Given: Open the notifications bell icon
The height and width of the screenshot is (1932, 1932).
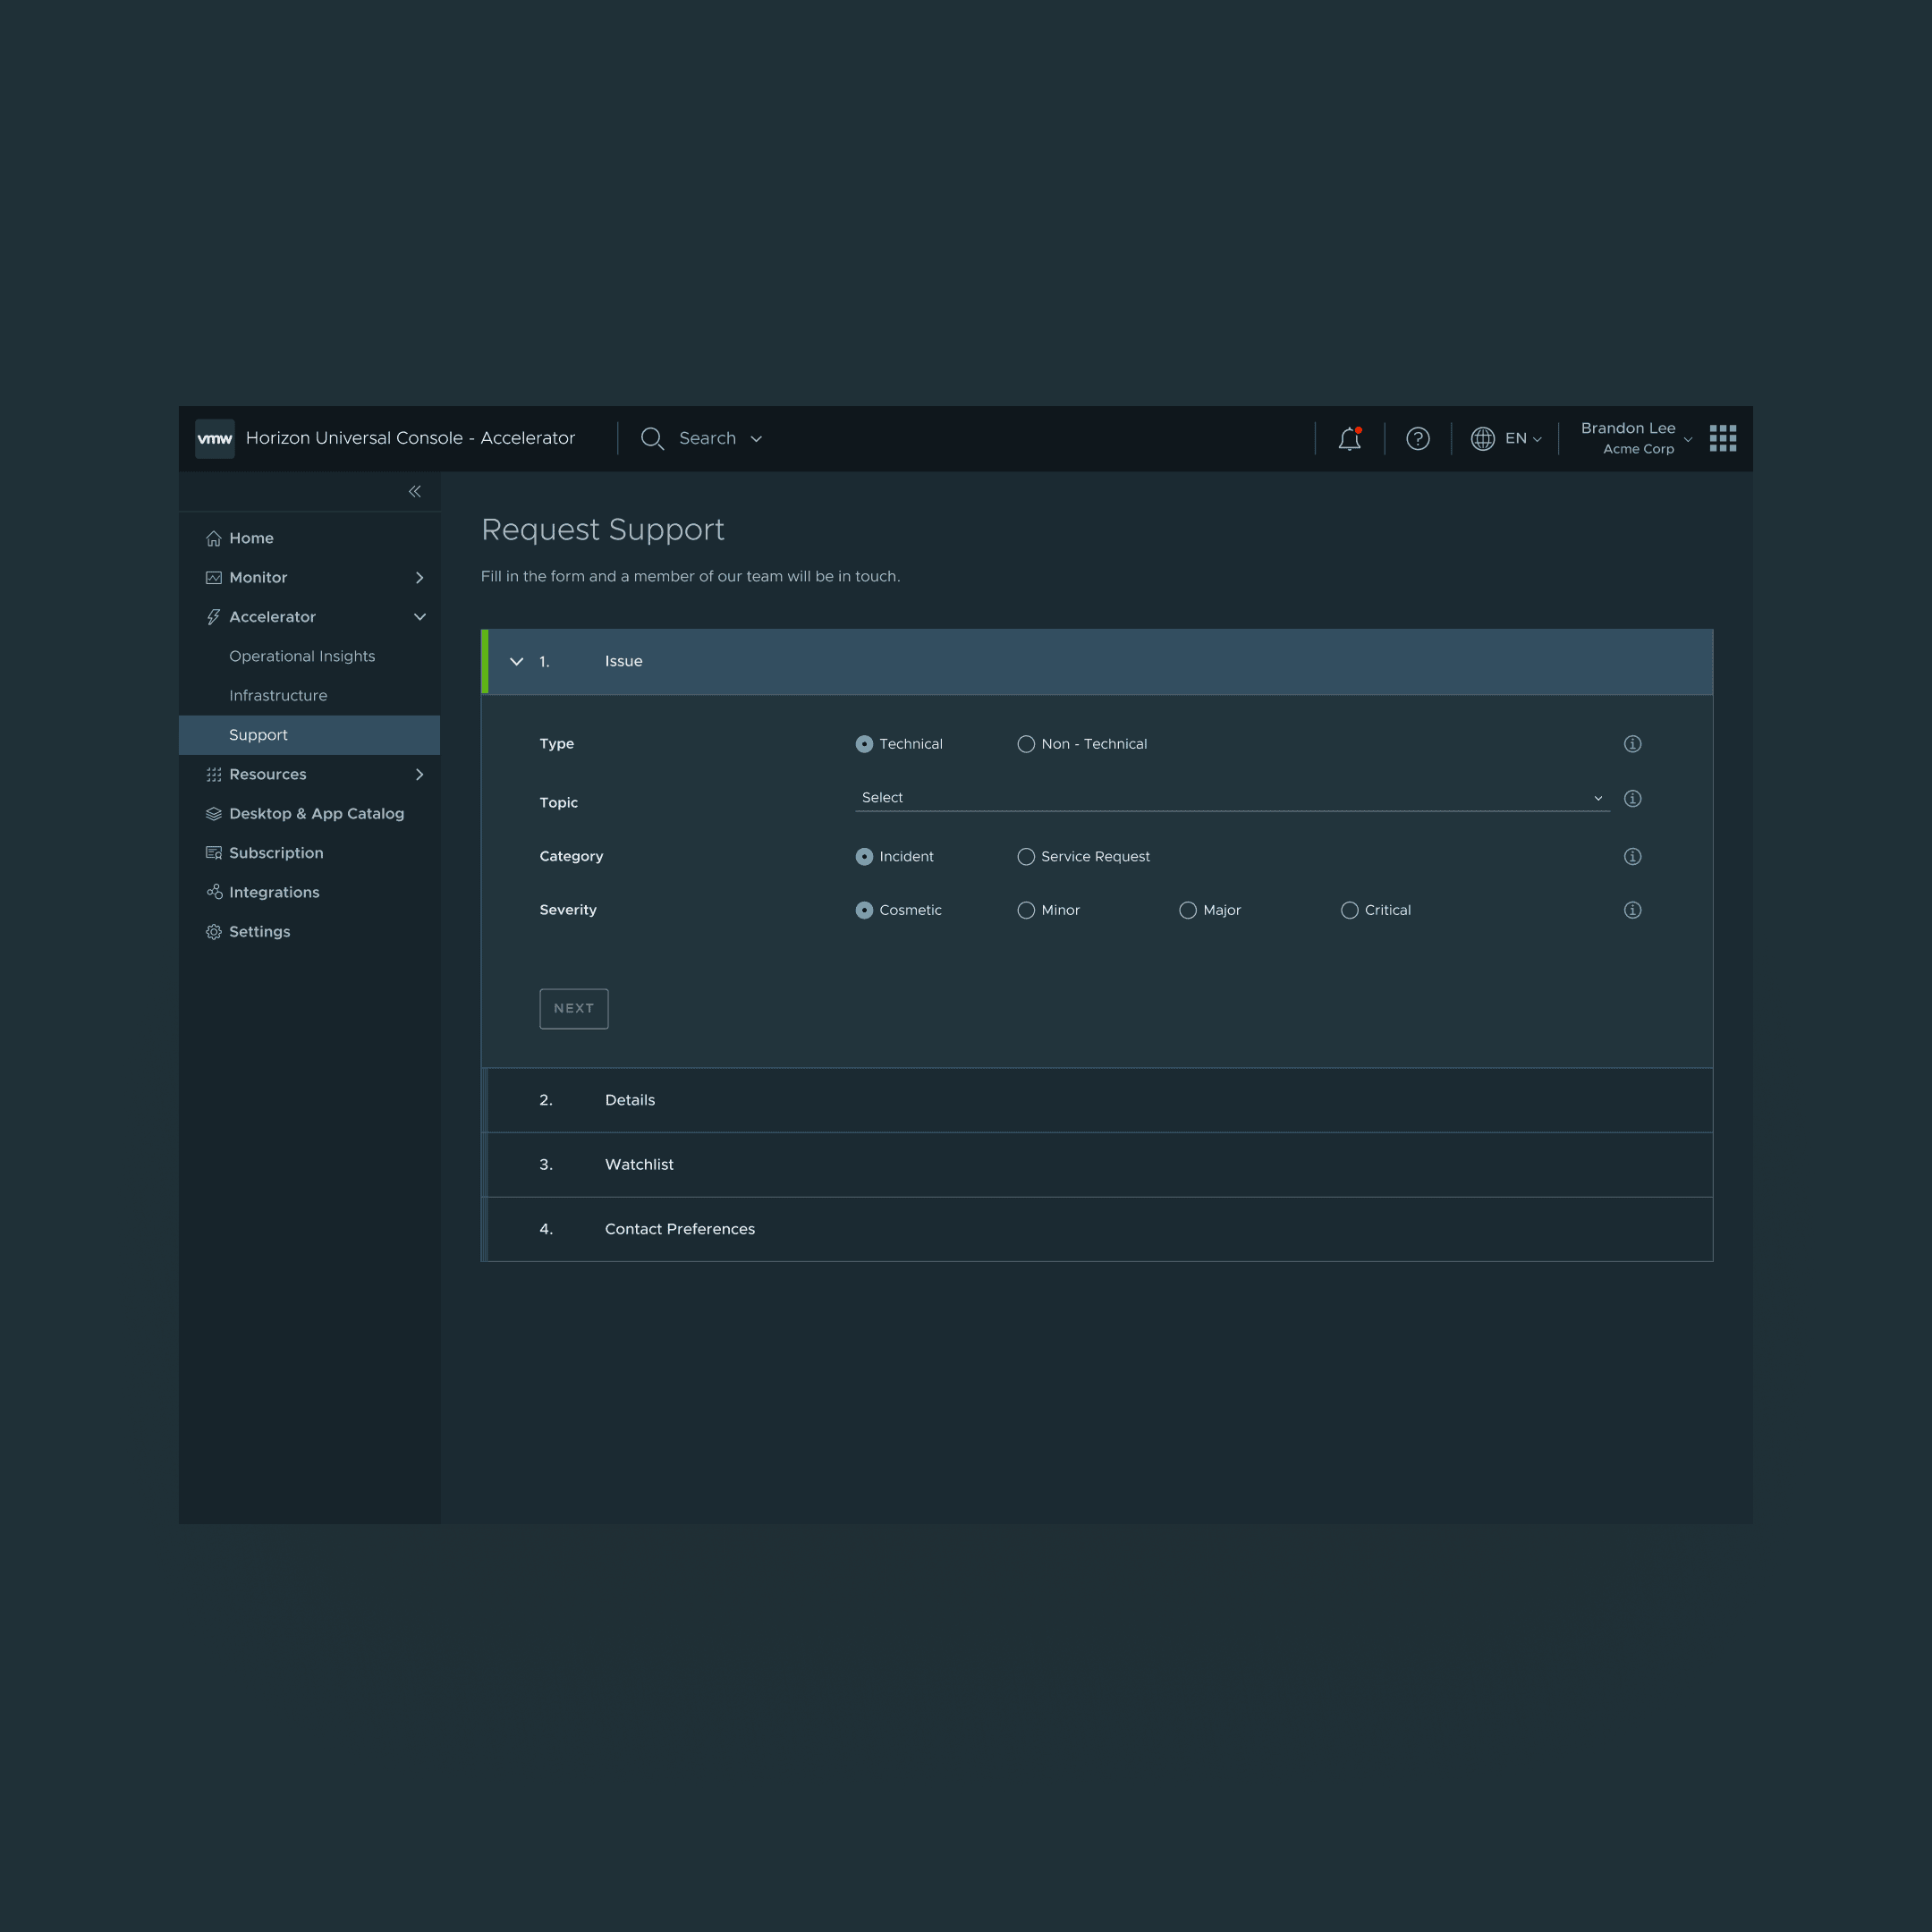Looking at the screenshot, I should coord(1349,438).
